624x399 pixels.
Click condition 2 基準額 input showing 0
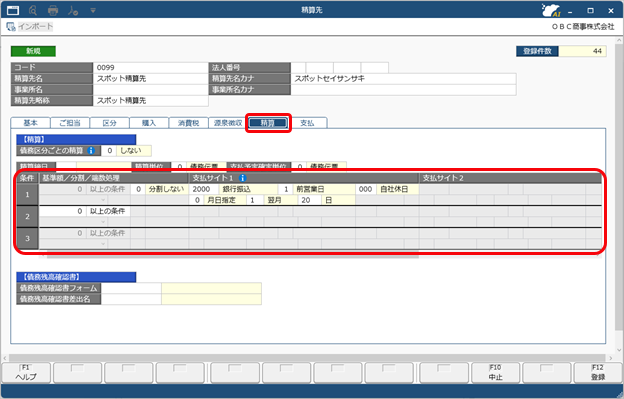[62, 211]
